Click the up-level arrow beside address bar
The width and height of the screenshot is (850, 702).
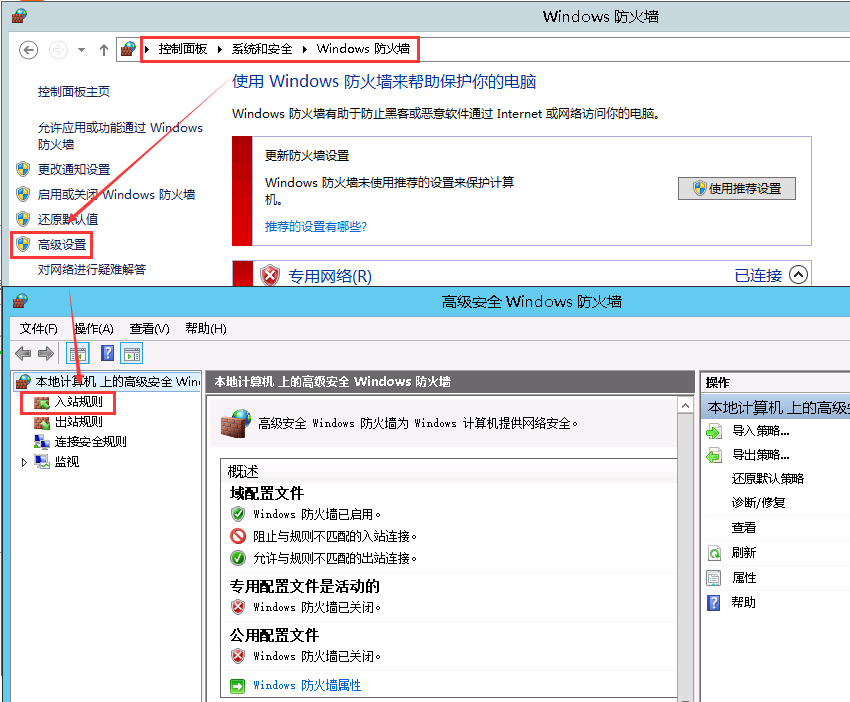pyautogui.click(x=104, y=50)
